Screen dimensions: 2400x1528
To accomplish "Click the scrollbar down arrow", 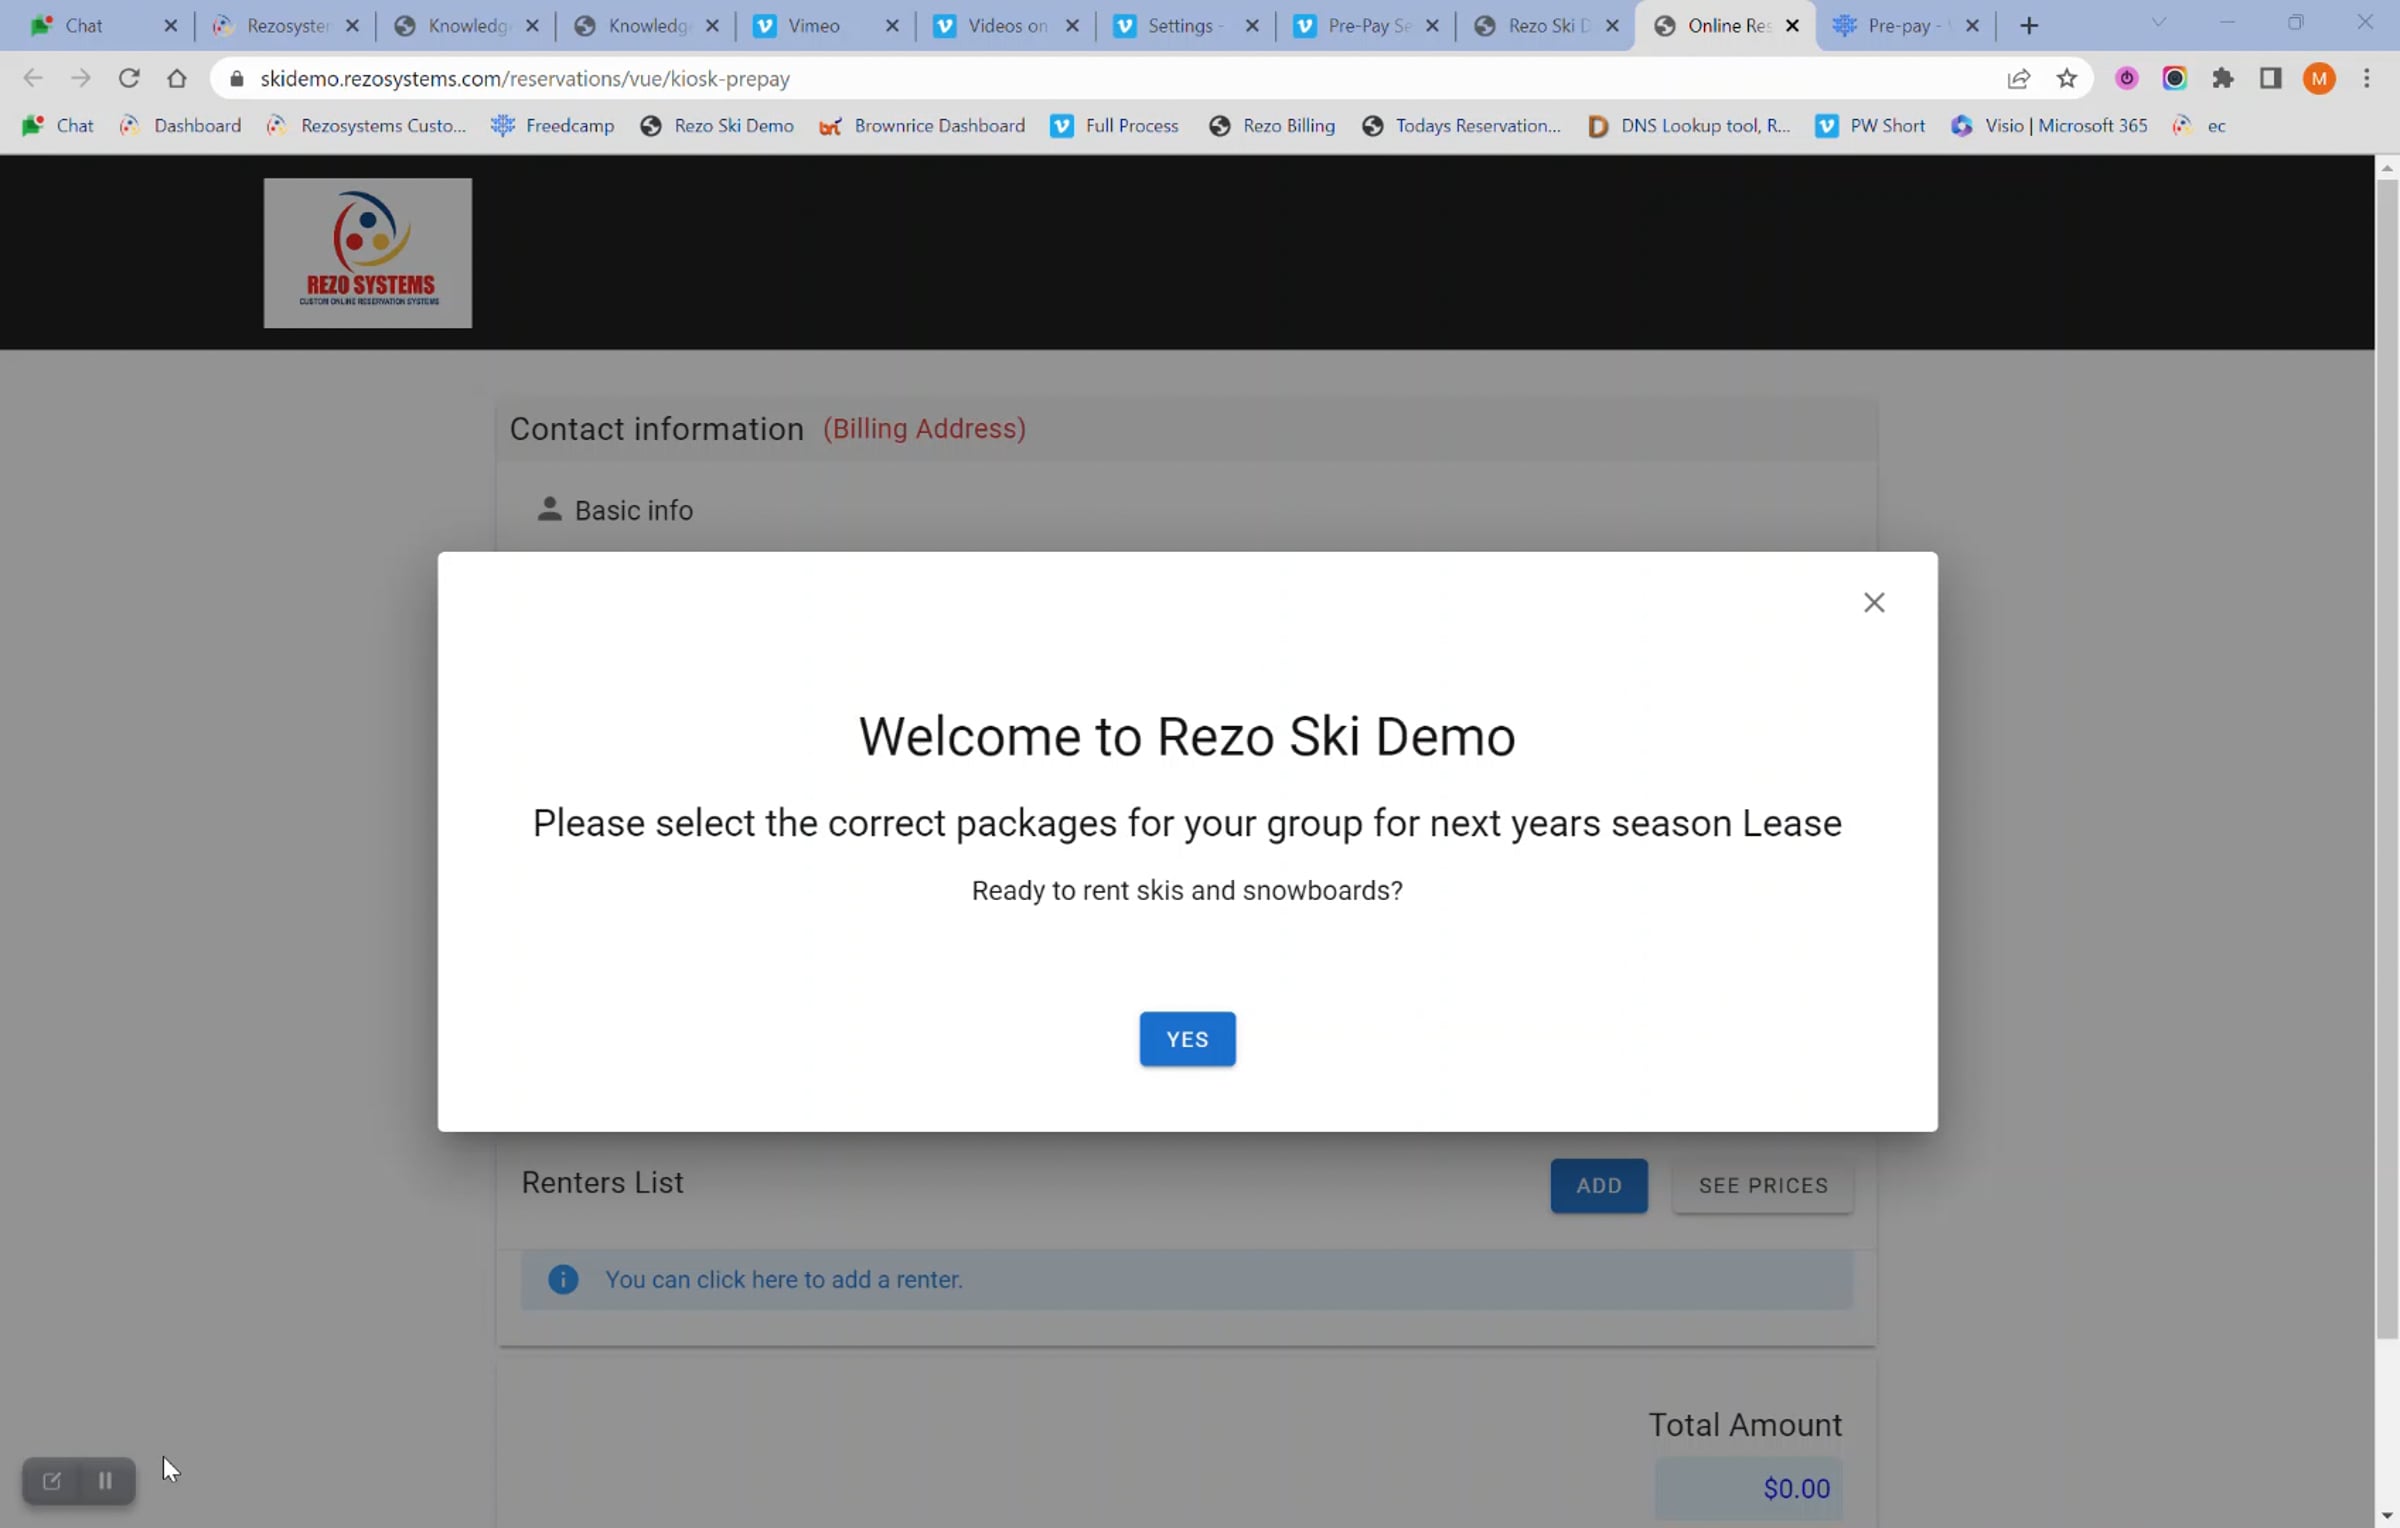I will [x=2387, y=1516].
